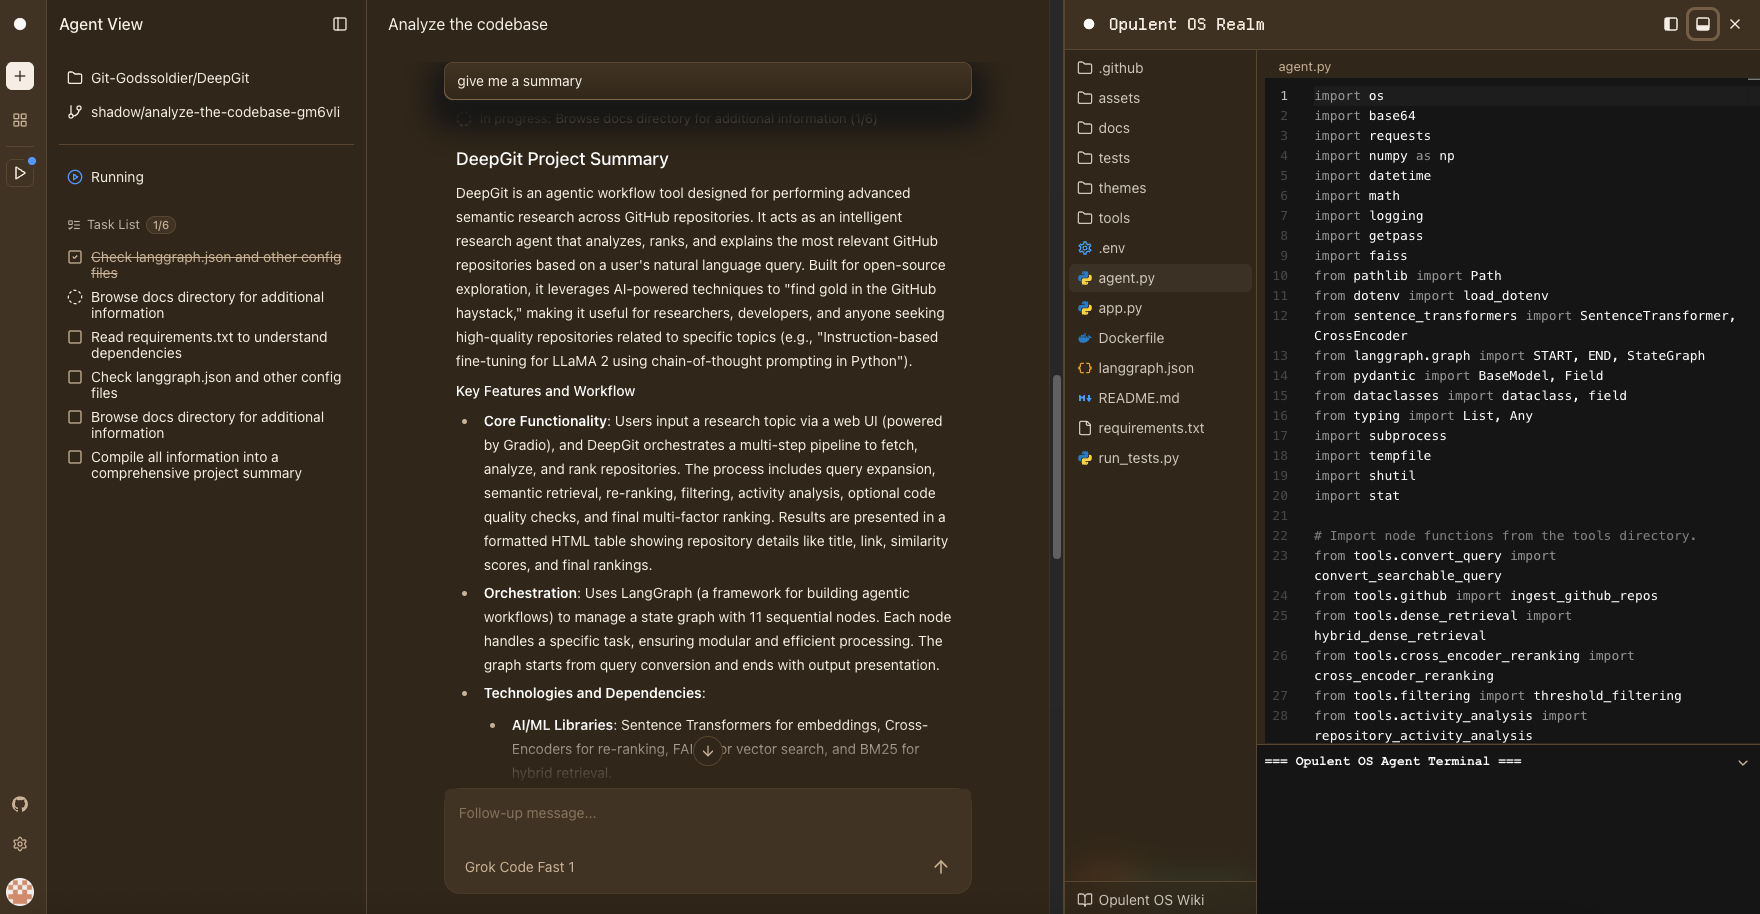Create a new agent with the plus button
This screenshot has height=914, width=1760.
pyautogui.click(x=19, y=76)
